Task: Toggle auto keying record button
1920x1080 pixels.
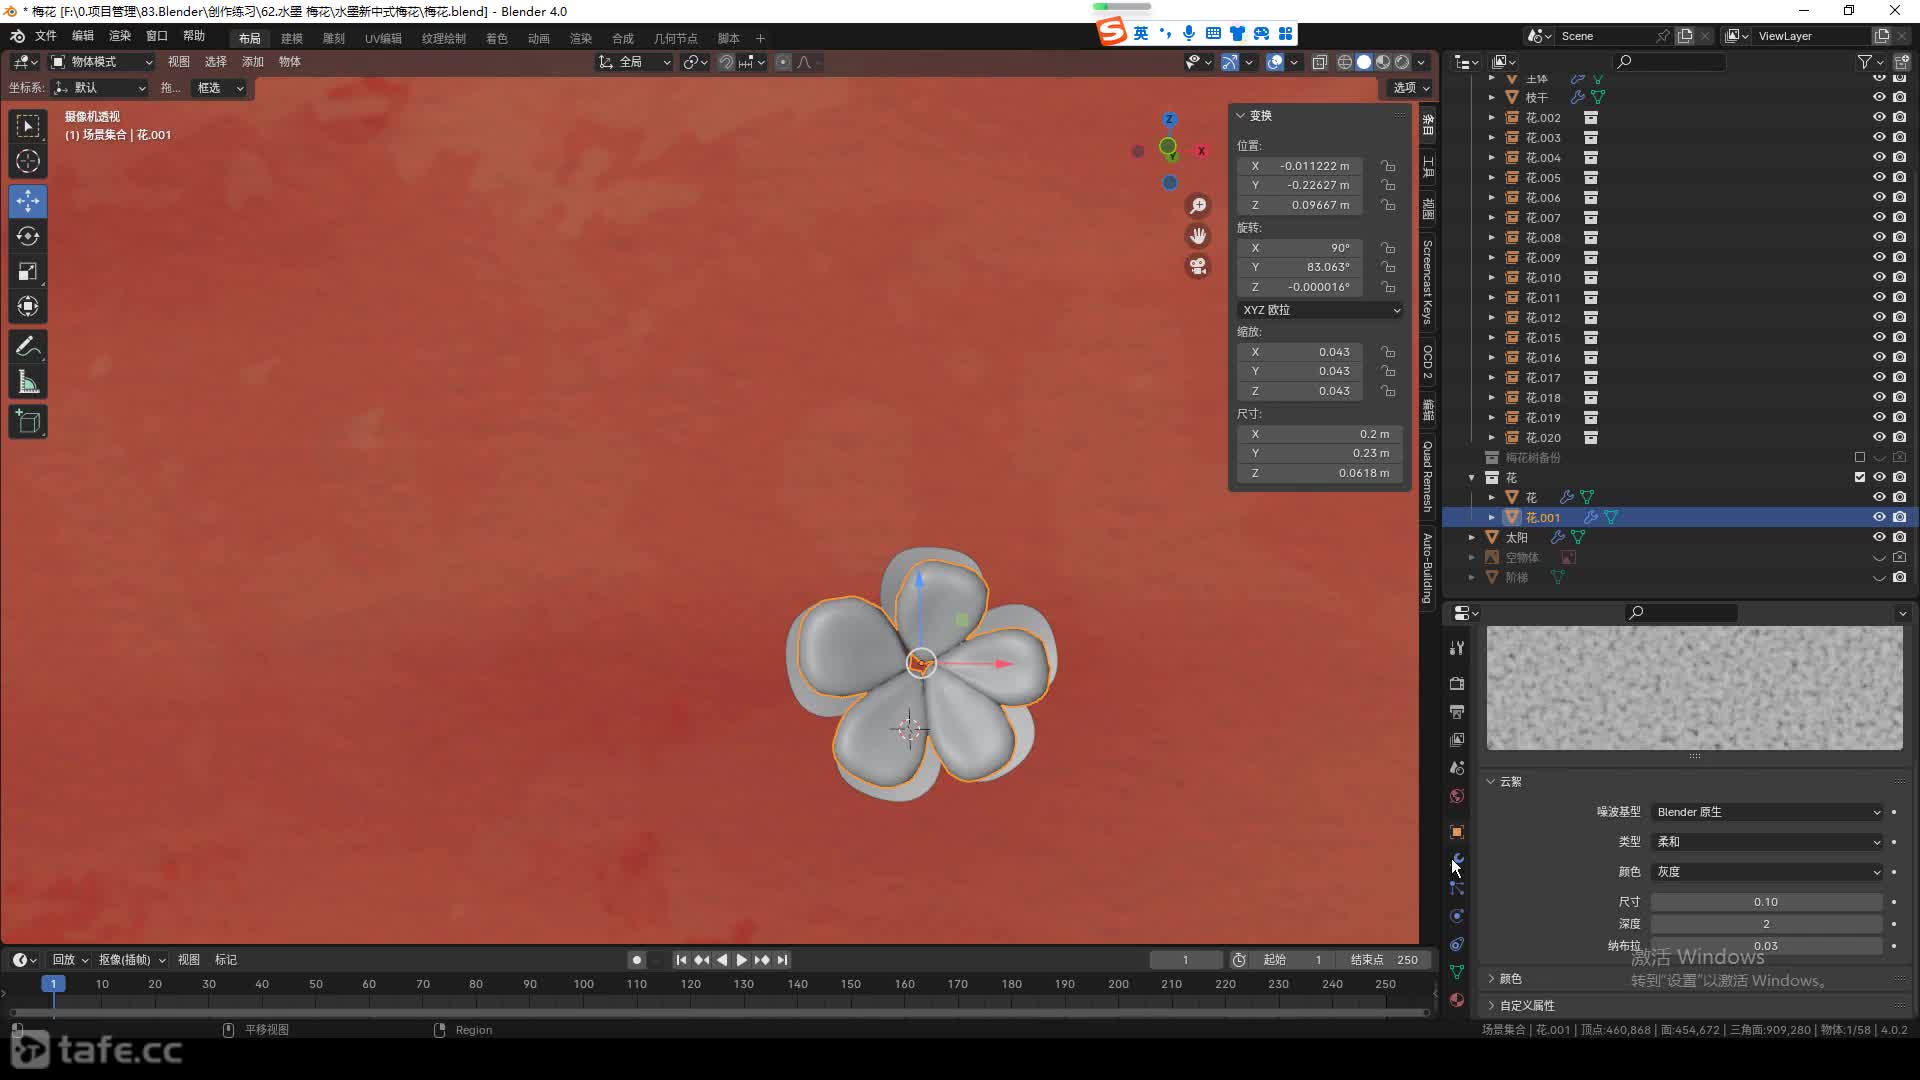Action: pyautogui.click(x=636, y=960)
